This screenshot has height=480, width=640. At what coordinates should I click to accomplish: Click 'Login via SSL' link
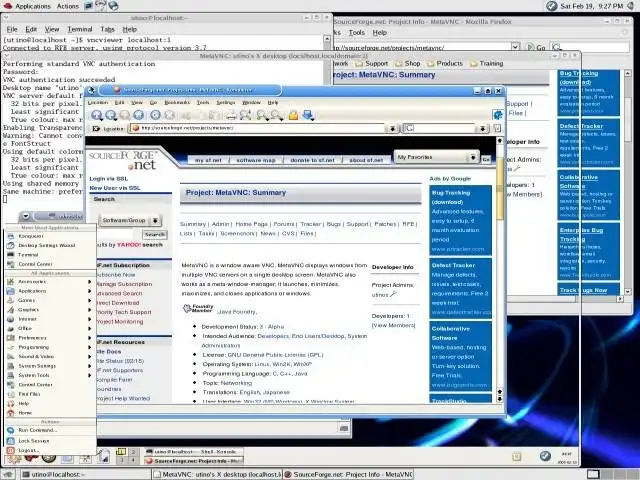point(109,179)
